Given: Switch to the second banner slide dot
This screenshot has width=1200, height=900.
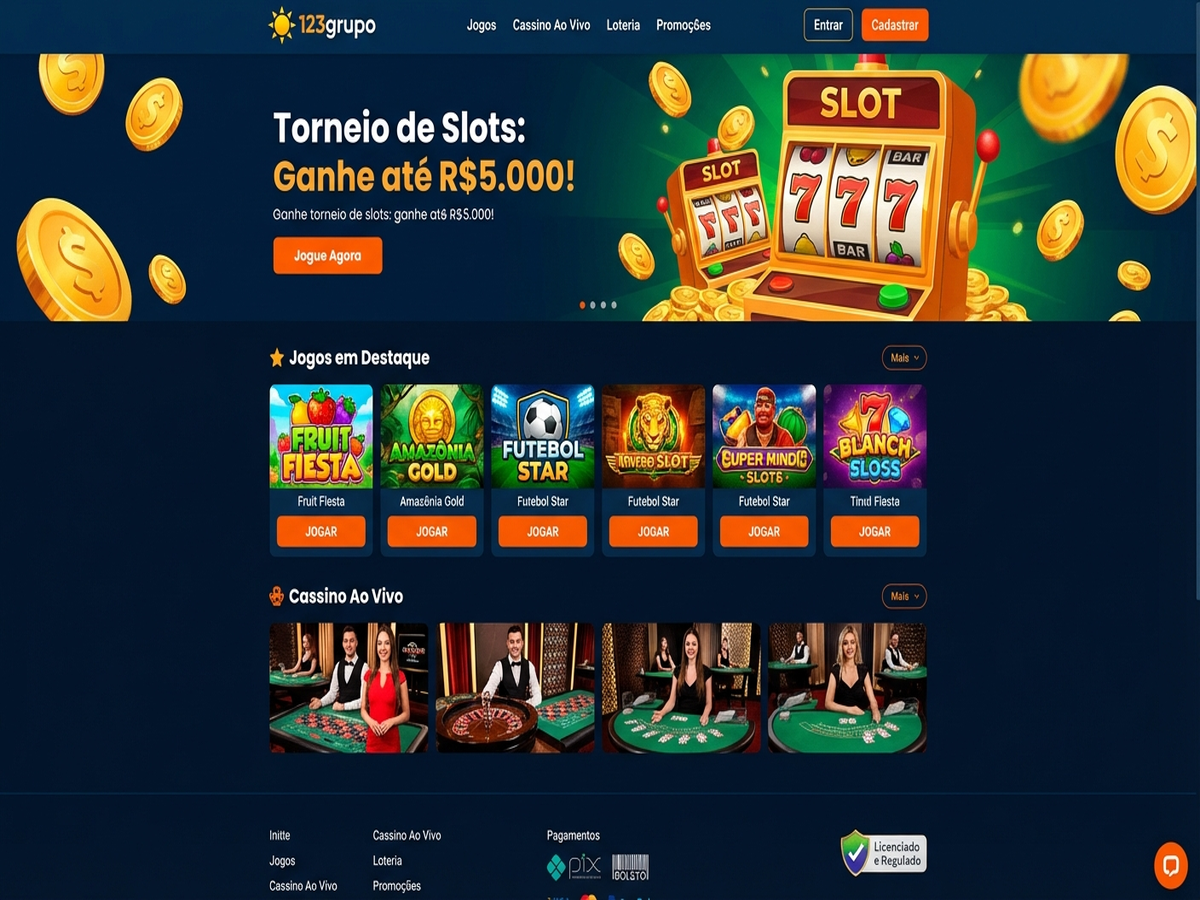Looking at the screenshot, I should pos(593,305).
